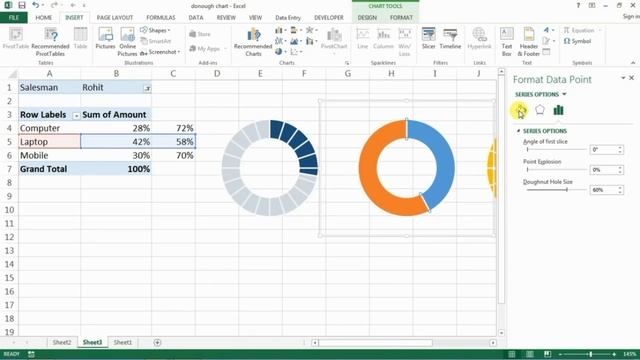Open the FILE tab
640x360 pixels.
coord(14,18)
